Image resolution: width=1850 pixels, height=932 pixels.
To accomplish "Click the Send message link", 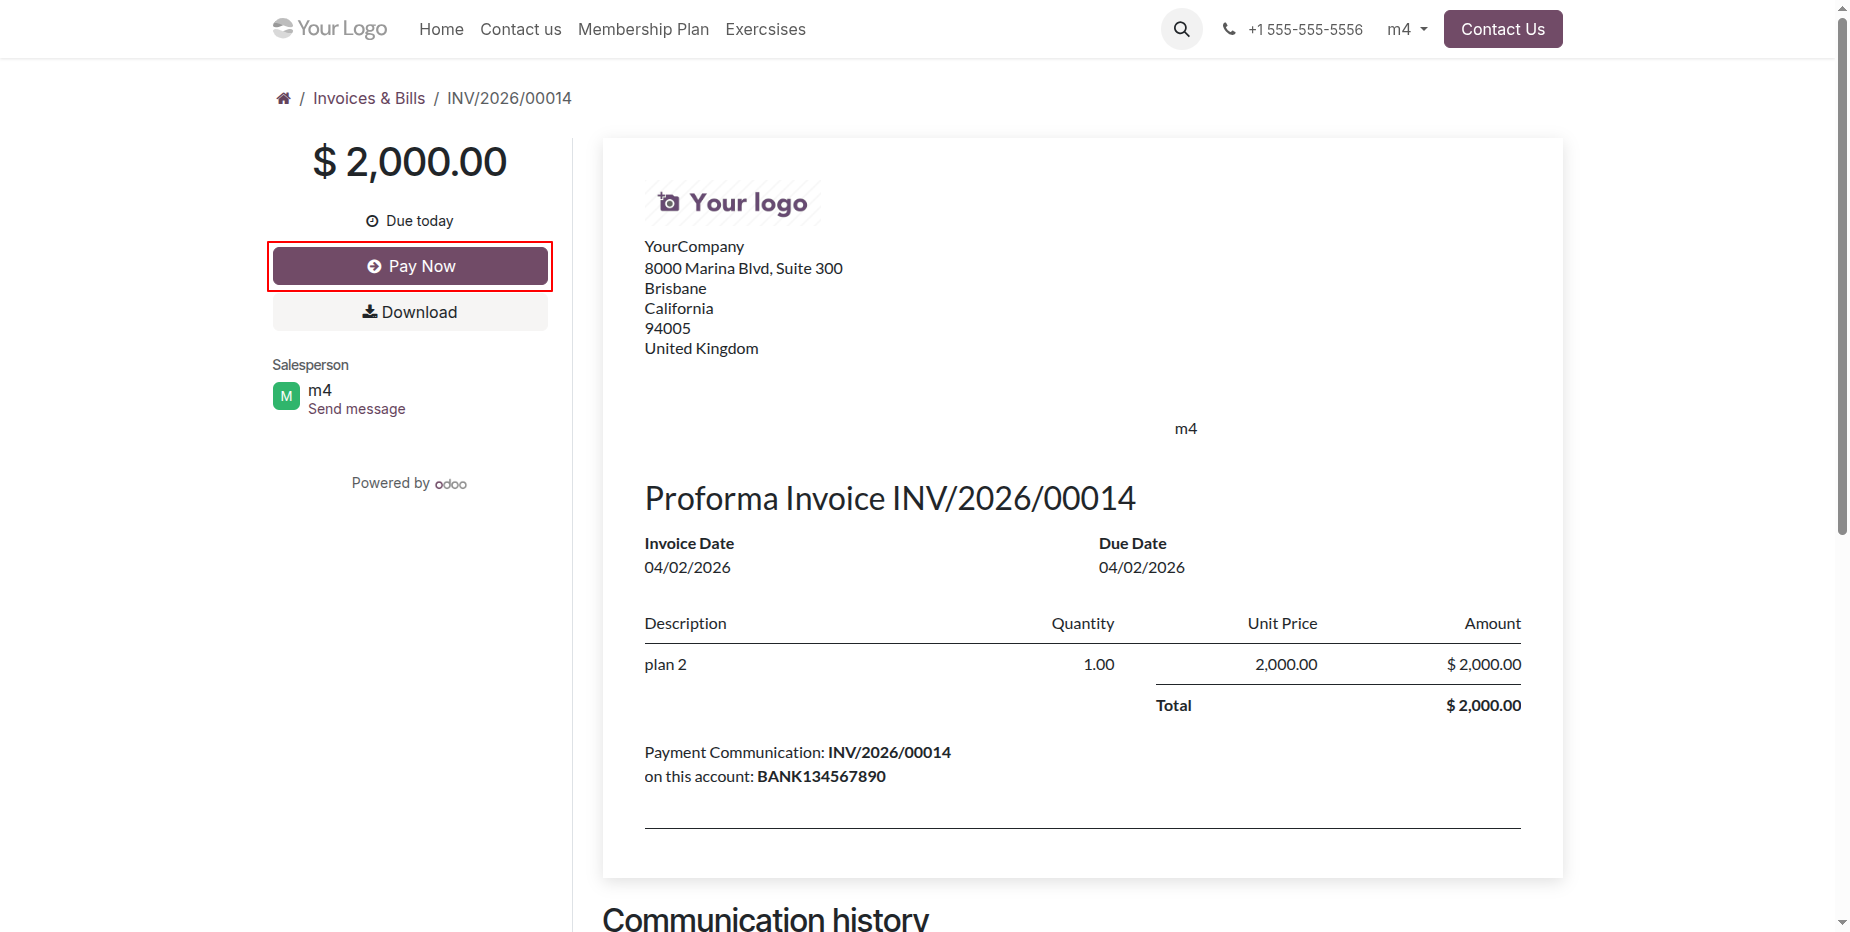I will pyautogui.click(x=357, y=409).
